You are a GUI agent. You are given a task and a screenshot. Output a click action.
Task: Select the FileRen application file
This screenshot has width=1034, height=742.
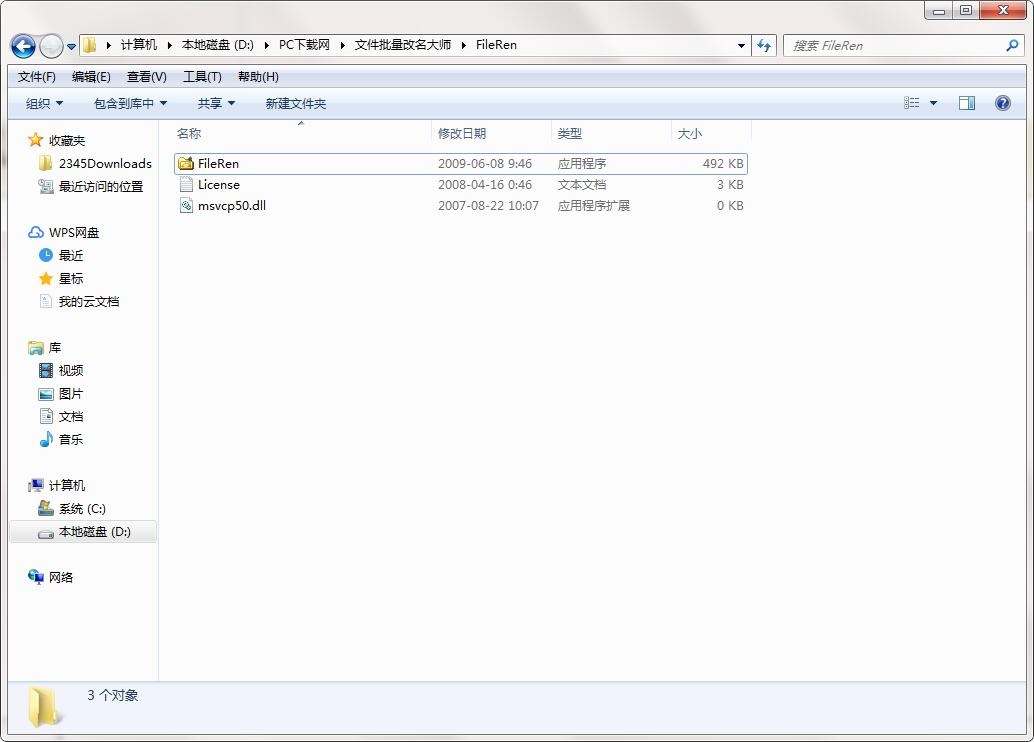[218, 163]
